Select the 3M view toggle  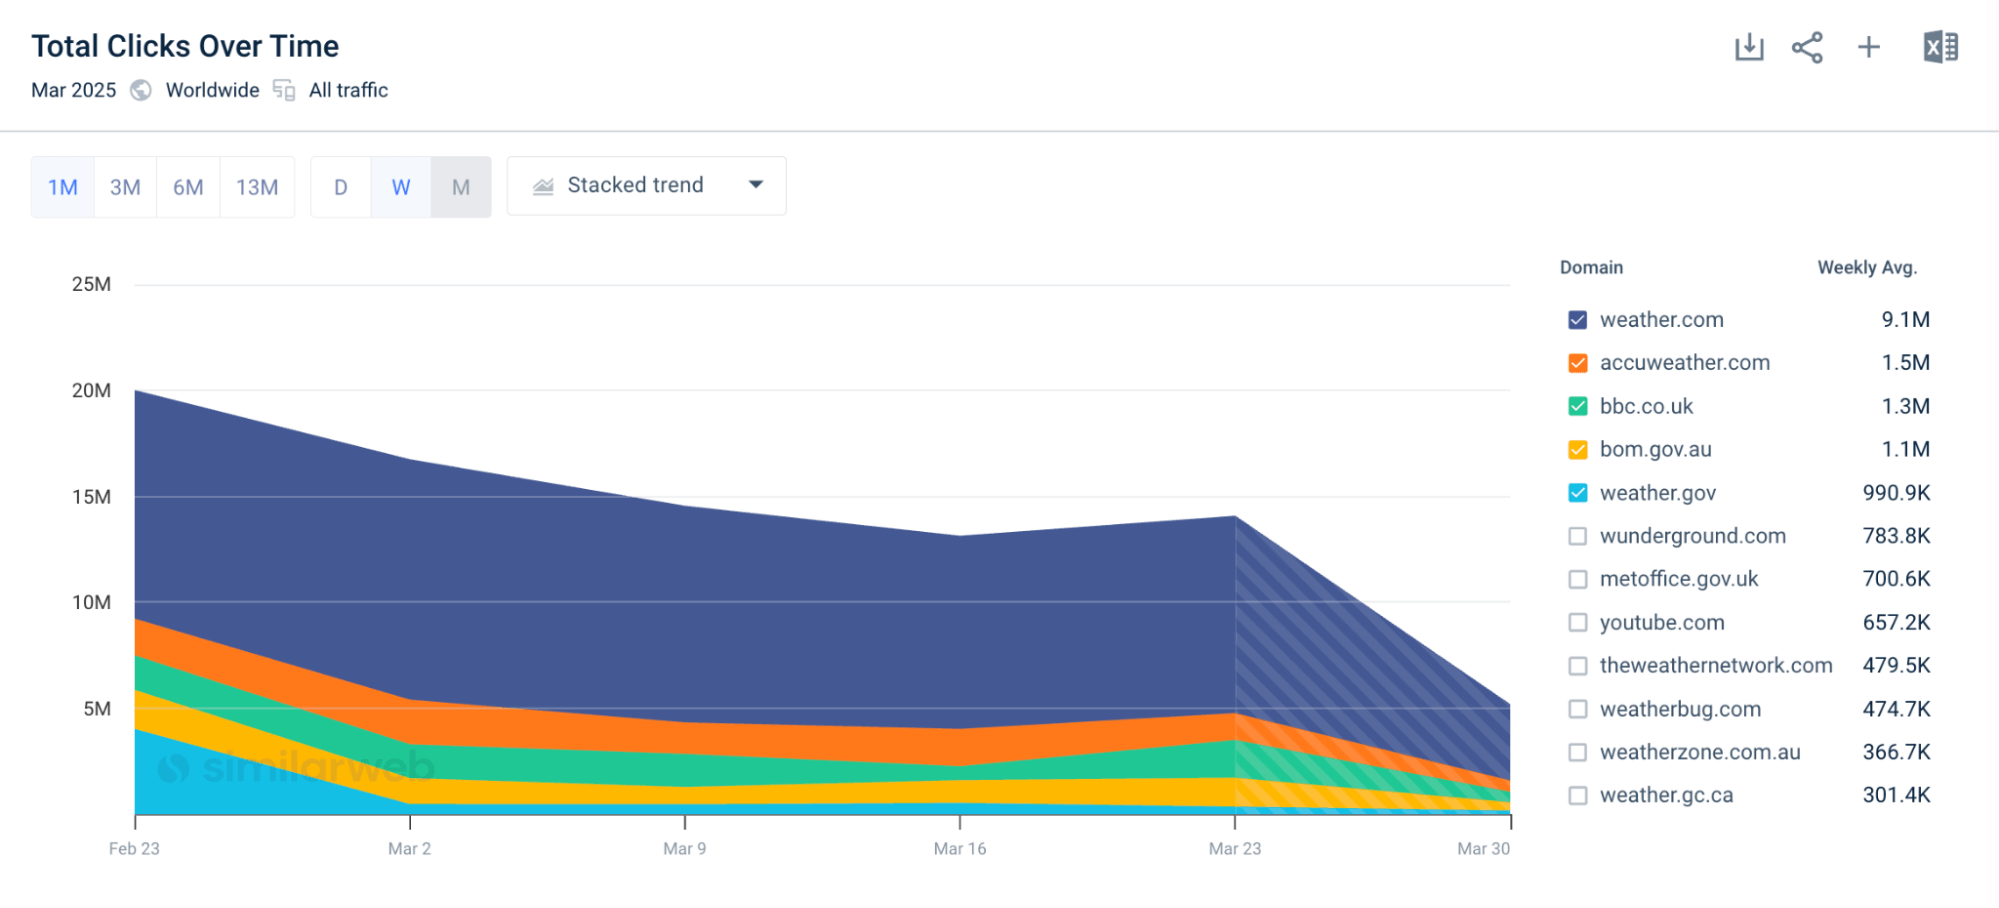125,186
